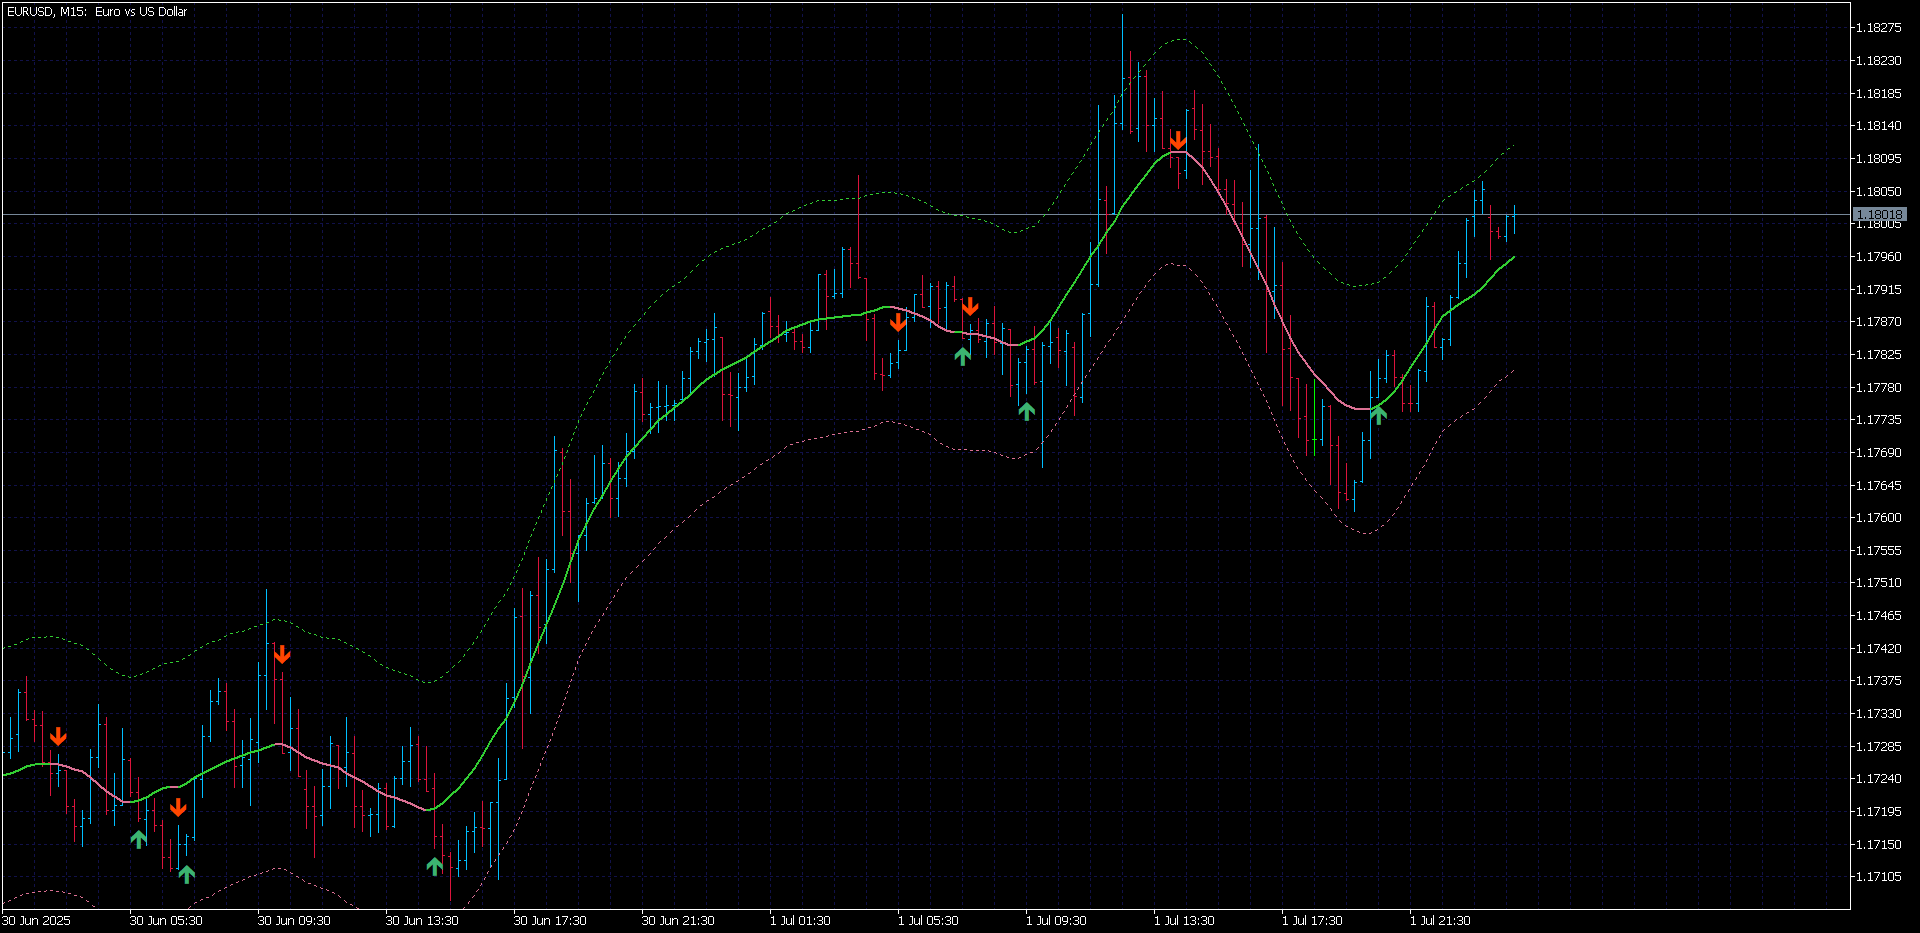Click the 30 Jun 13:30 time label
The image size is (1920, 933).
(422, 921)
